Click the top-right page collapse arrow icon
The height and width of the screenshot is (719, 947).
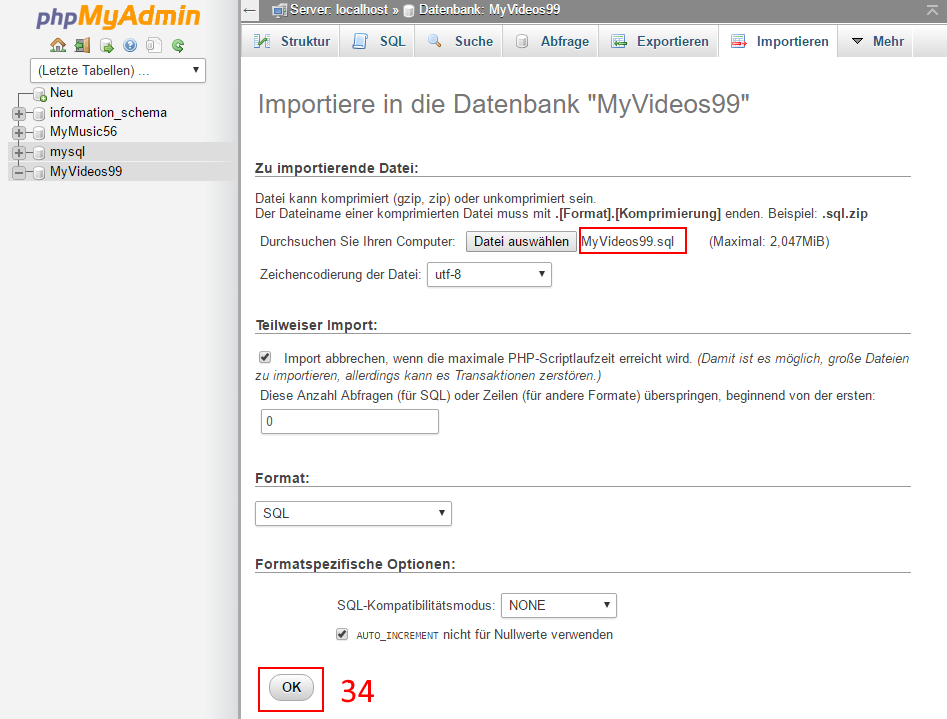[x=933, y=10]
